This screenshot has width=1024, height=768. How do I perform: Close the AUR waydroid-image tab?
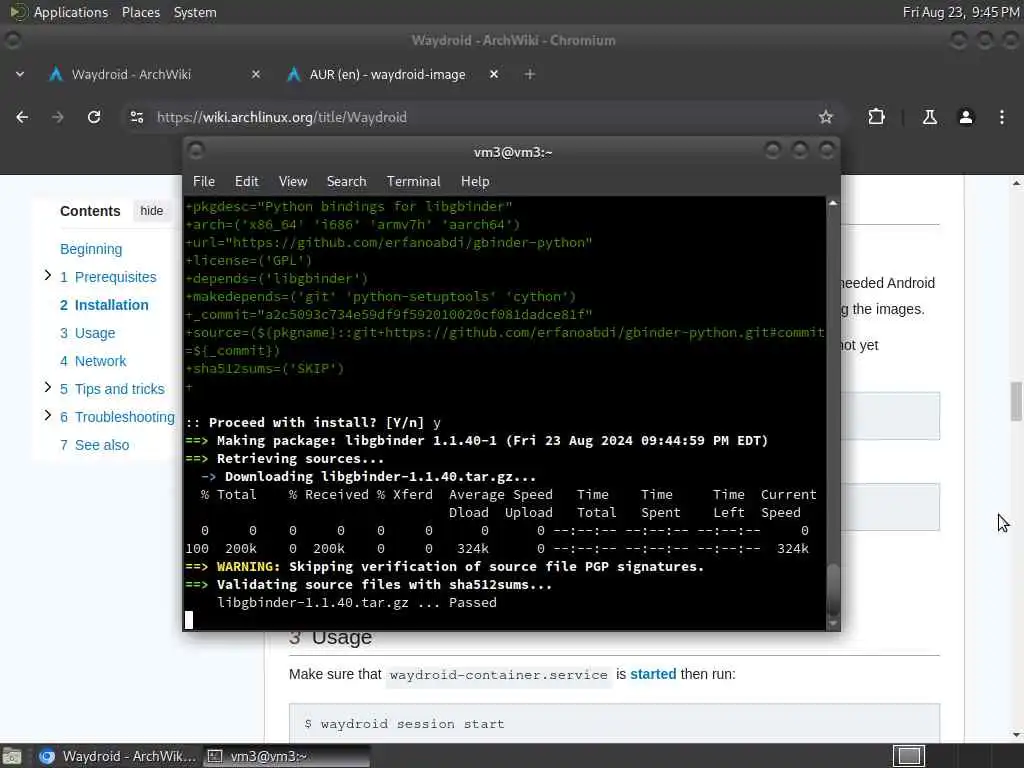pyautogui.click(x=494, y=74)
